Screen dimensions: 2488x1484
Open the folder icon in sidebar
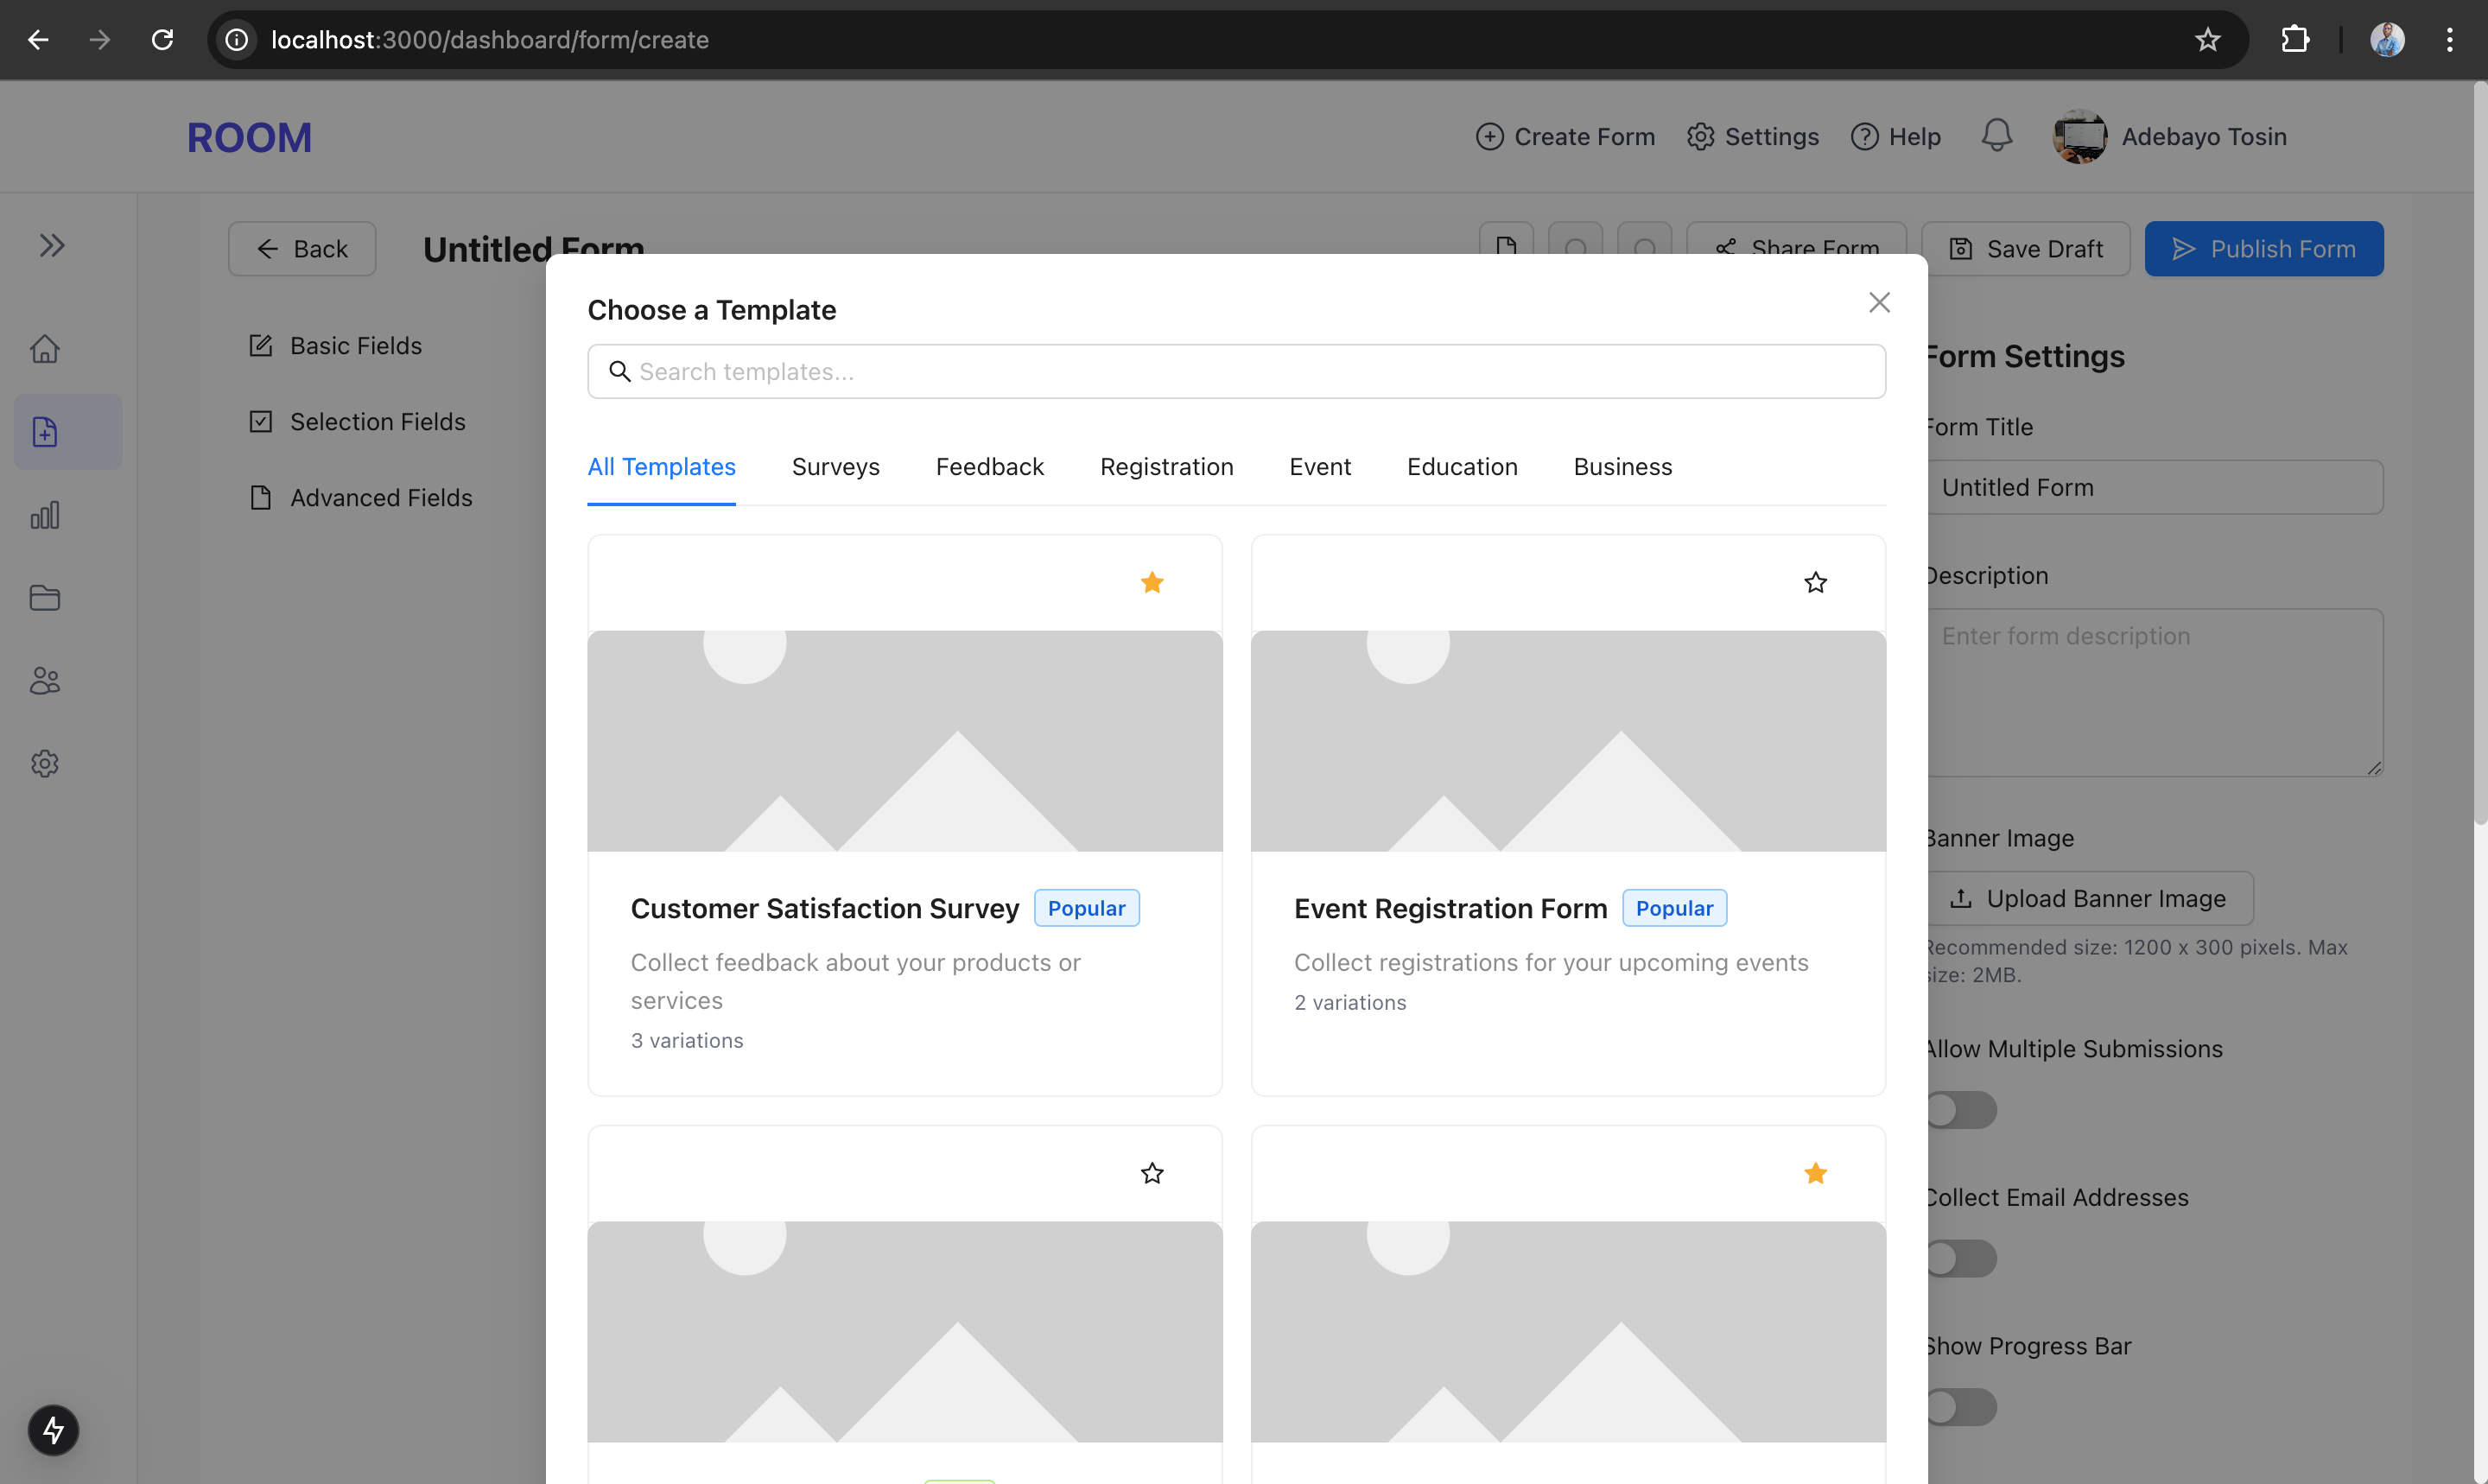click(x=45, y=598)
